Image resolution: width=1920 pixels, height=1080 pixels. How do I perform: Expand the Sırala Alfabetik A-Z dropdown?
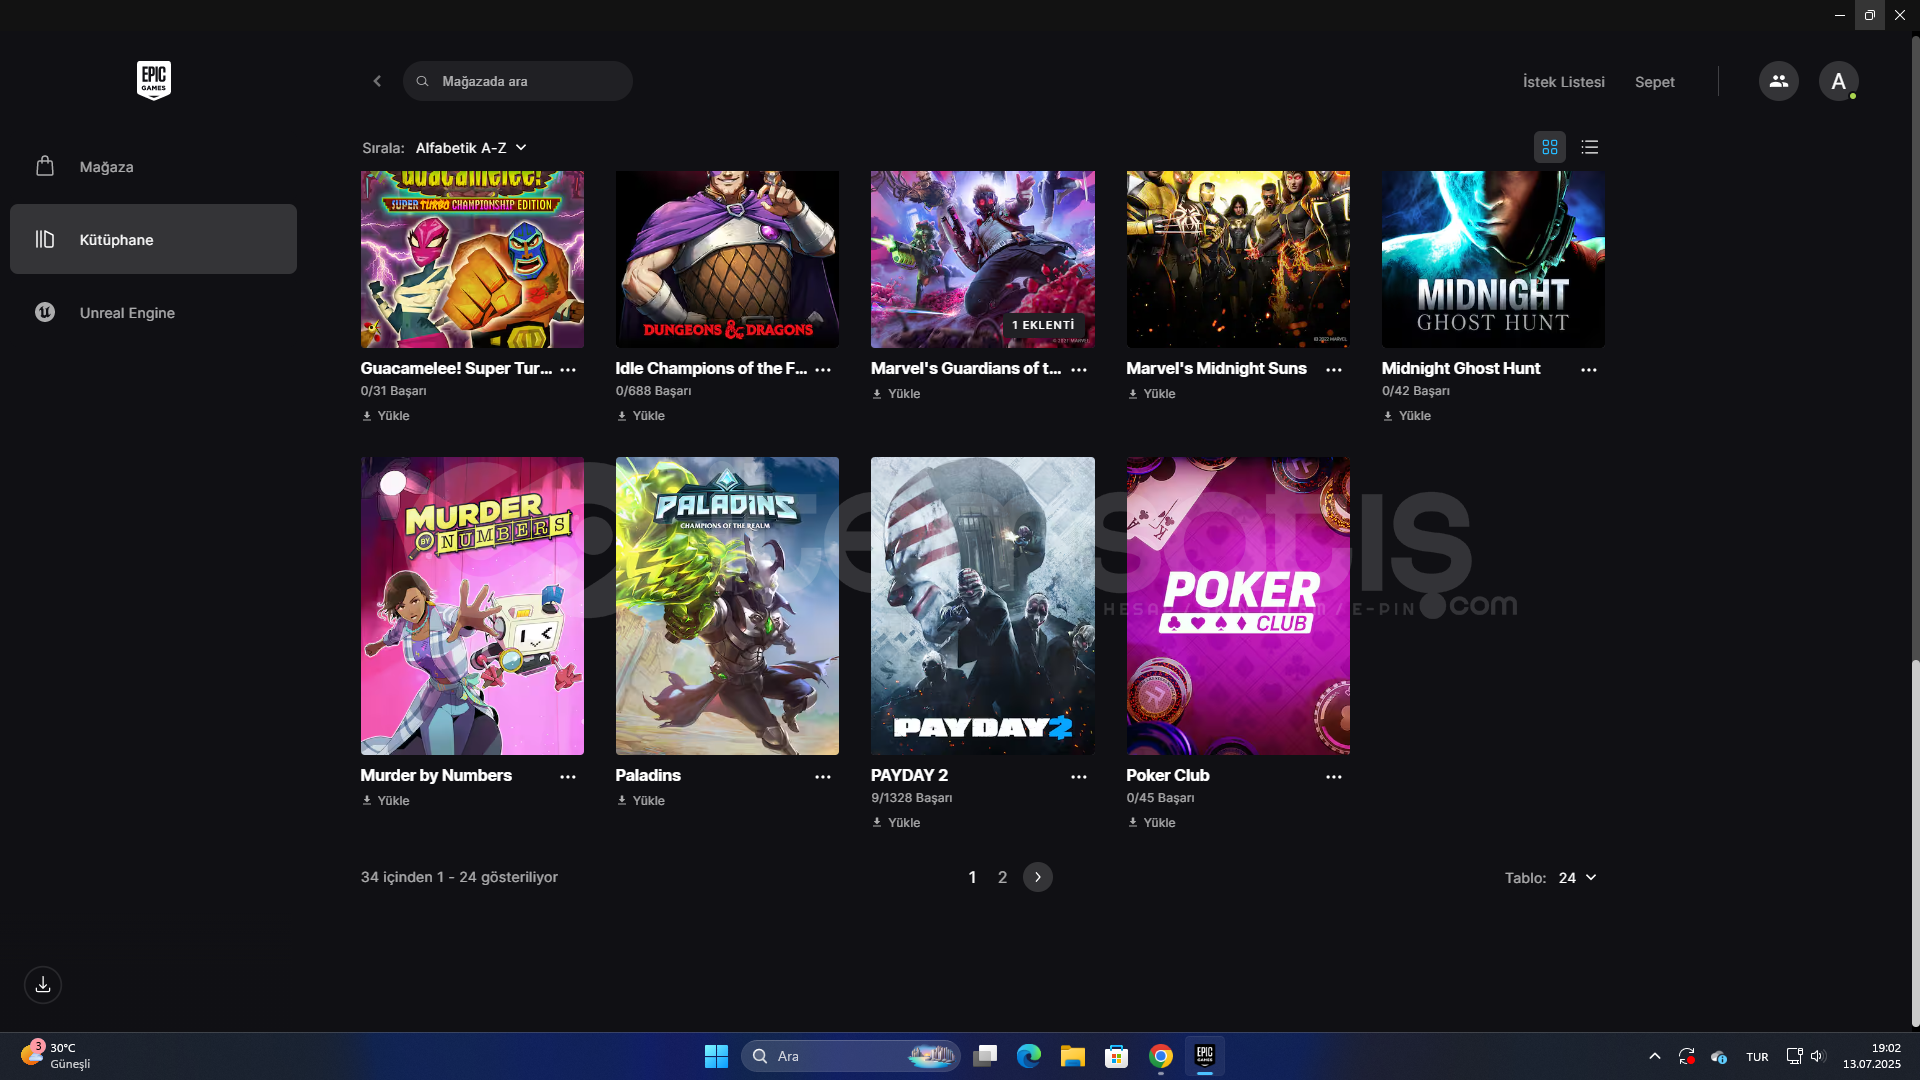click(x=471, y=148)
